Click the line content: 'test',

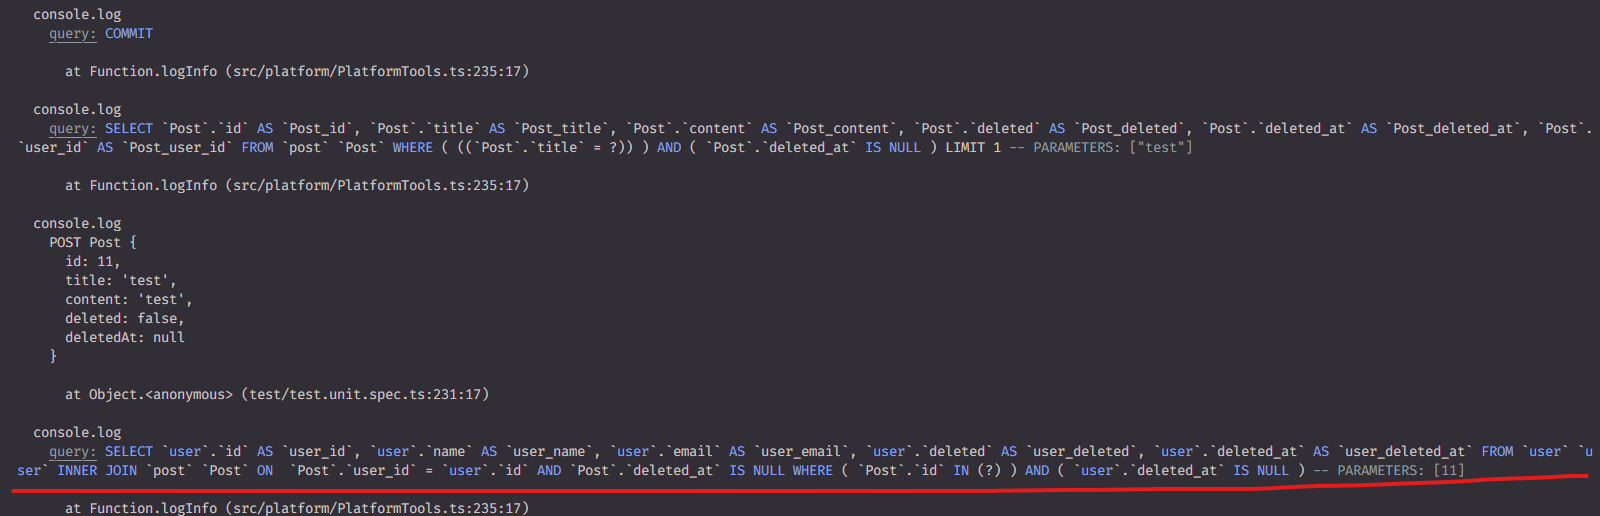129,299
